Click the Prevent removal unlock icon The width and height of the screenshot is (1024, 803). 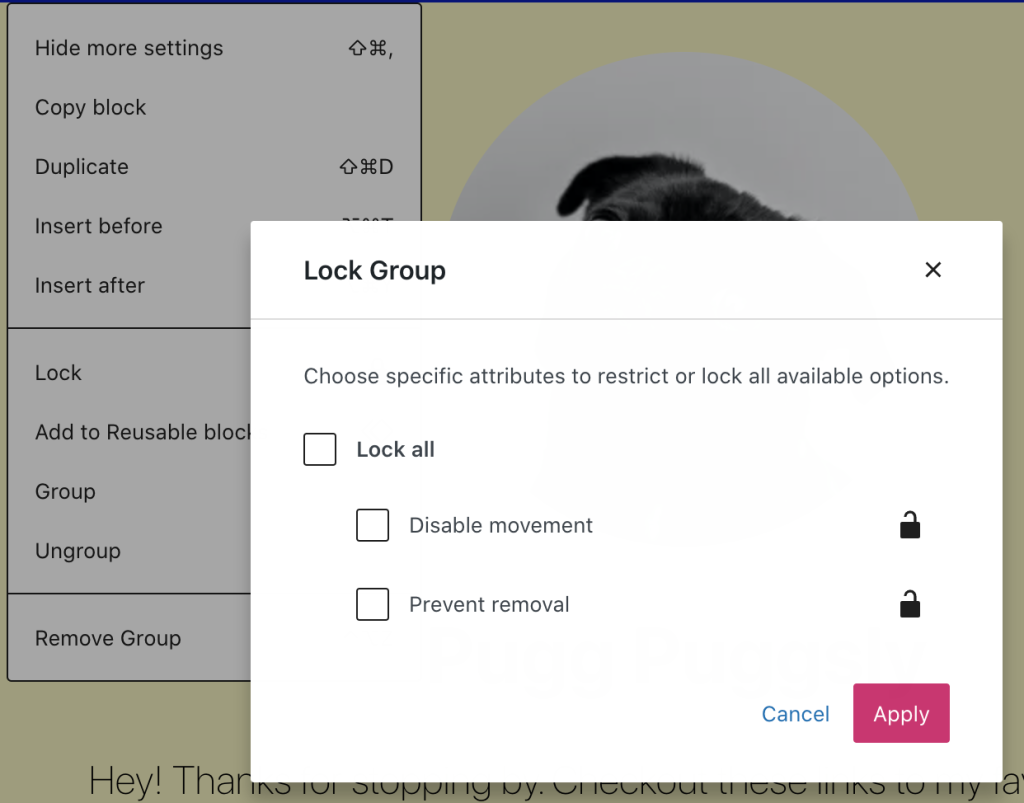pos(909,604)
